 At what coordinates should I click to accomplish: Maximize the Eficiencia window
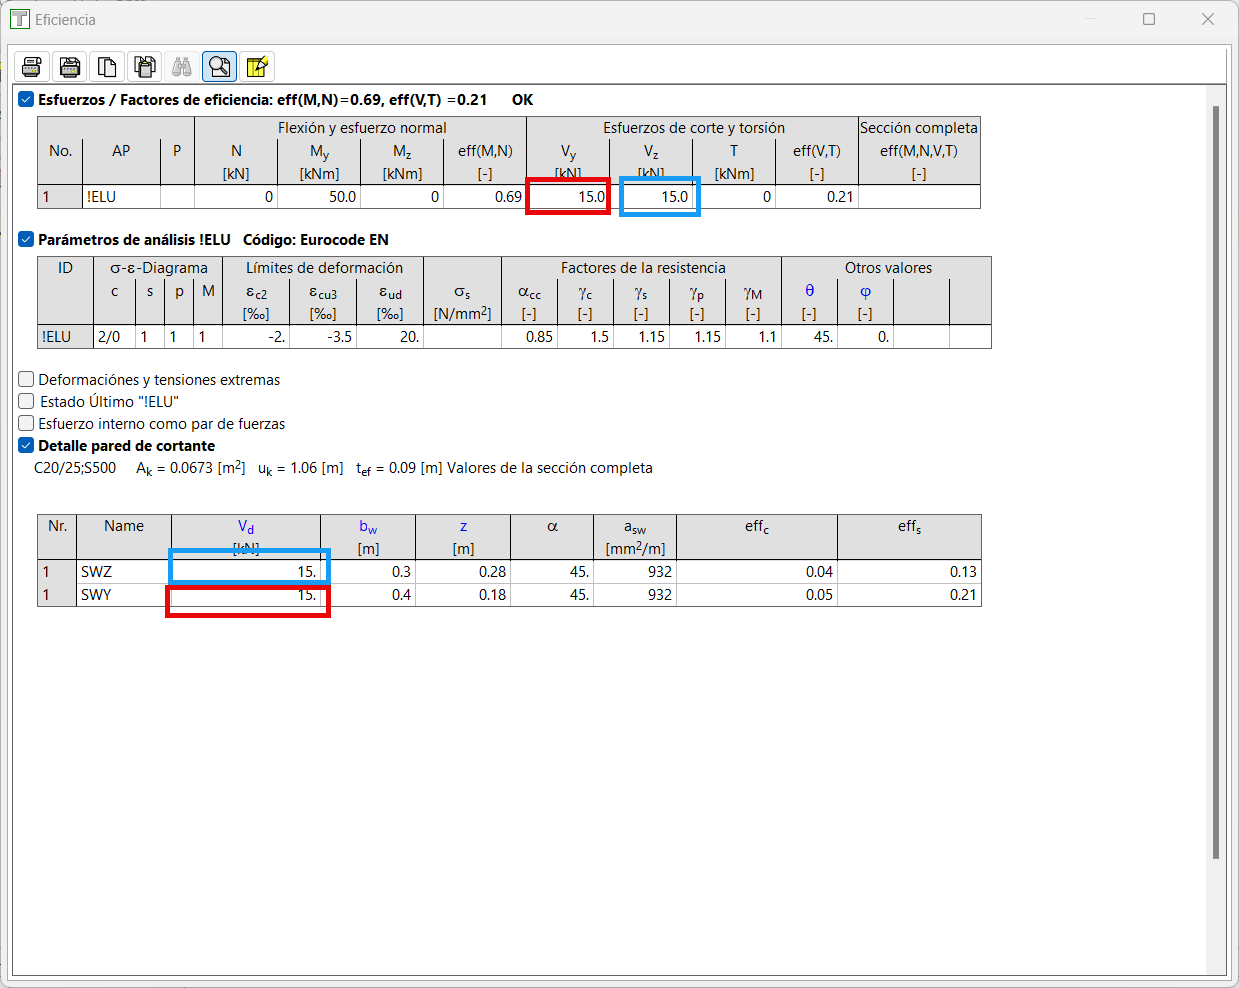click(x=1149, y=19)
